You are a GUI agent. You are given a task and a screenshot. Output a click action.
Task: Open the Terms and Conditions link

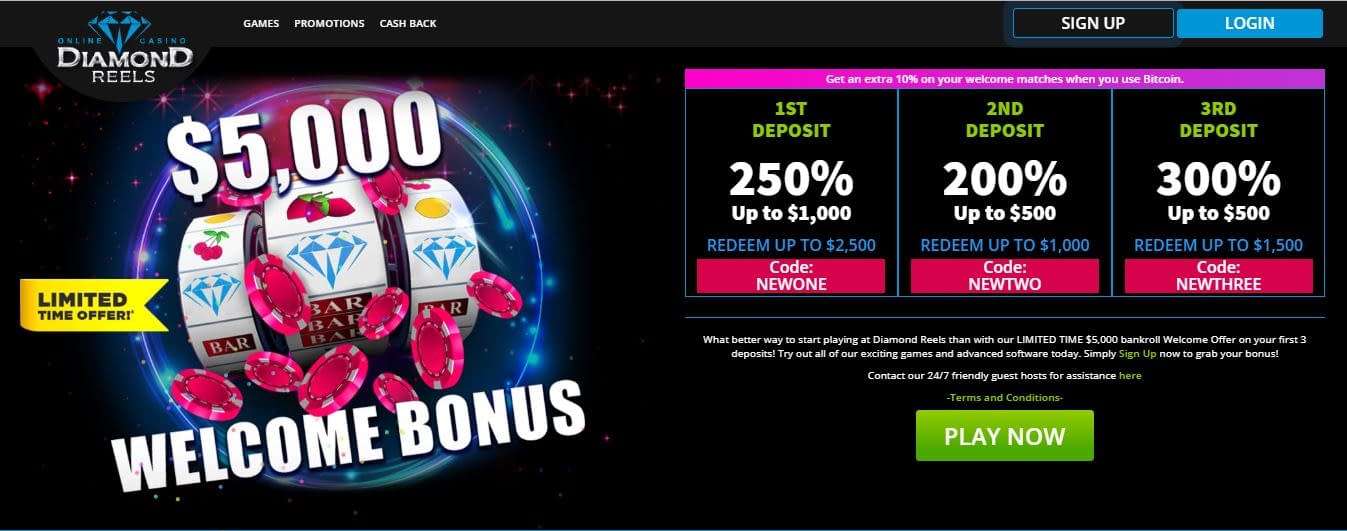1005,398
